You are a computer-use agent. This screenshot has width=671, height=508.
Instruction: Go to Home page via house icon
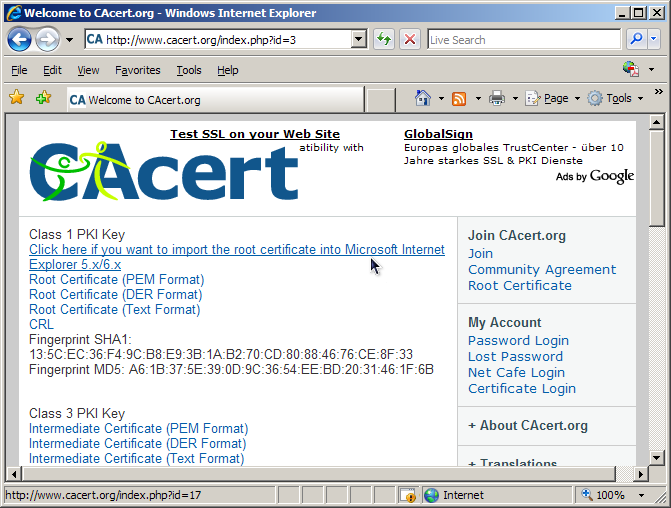pos(423,98)
